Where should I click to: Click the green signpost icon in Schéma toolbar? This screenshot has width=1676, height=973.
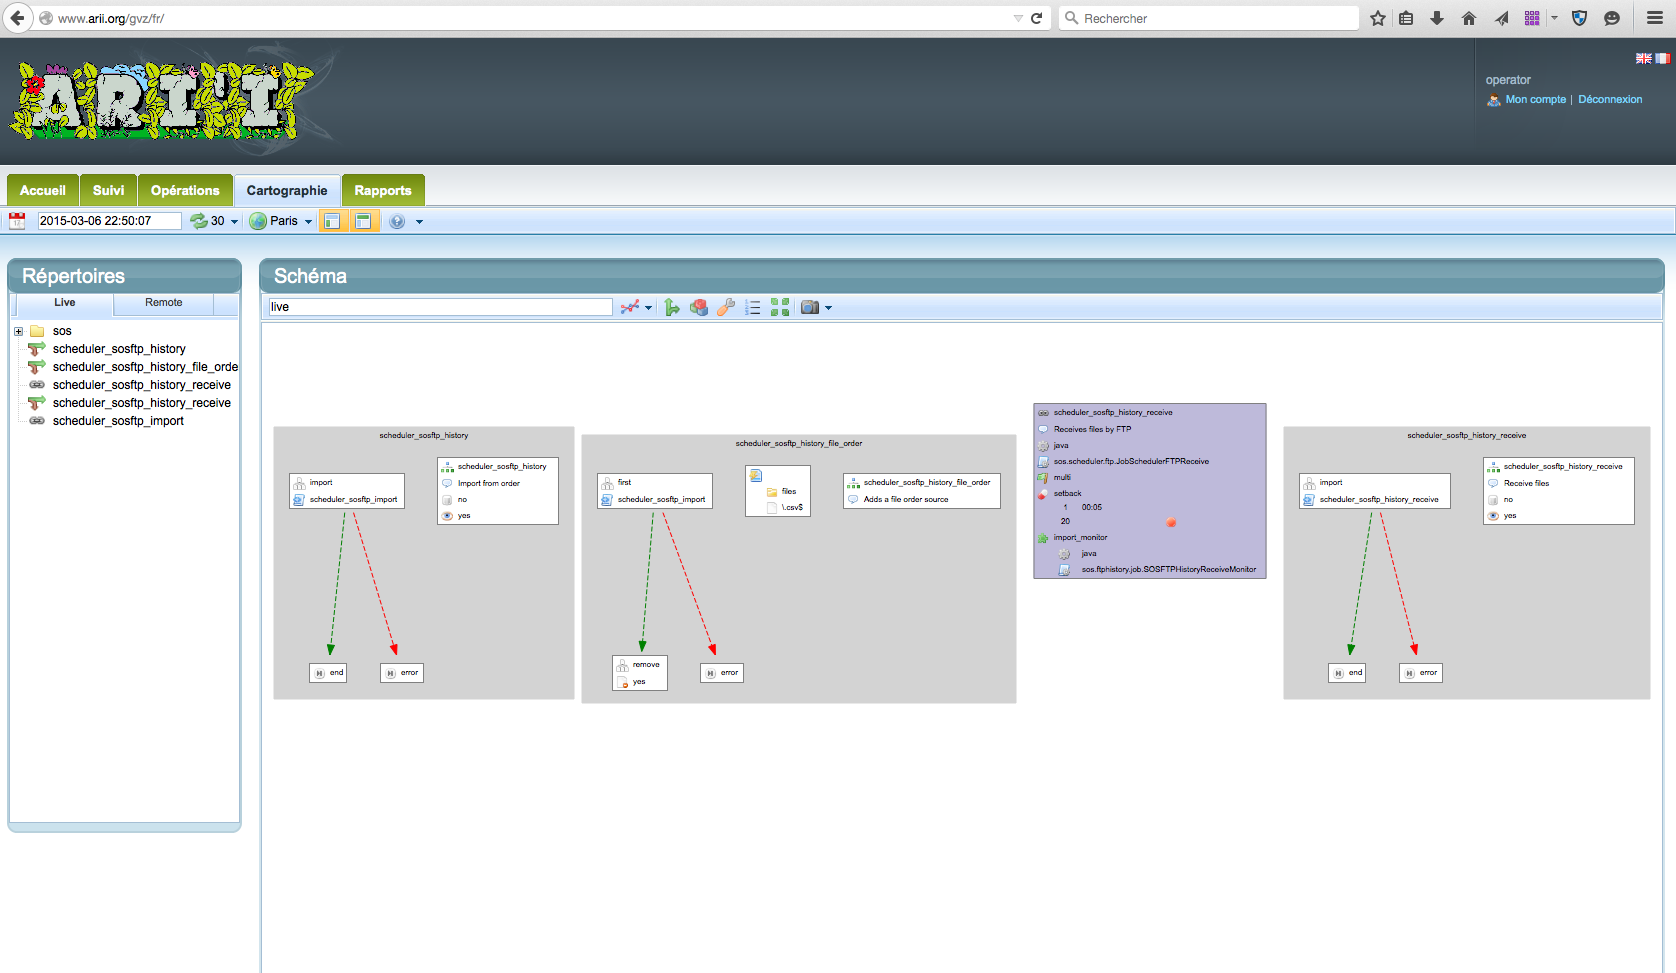click(x=672, y=308)
